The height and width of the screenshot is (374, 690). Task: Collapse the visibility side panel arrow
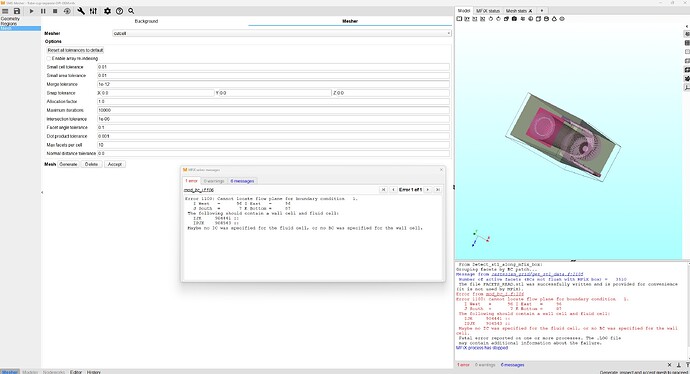687,26
